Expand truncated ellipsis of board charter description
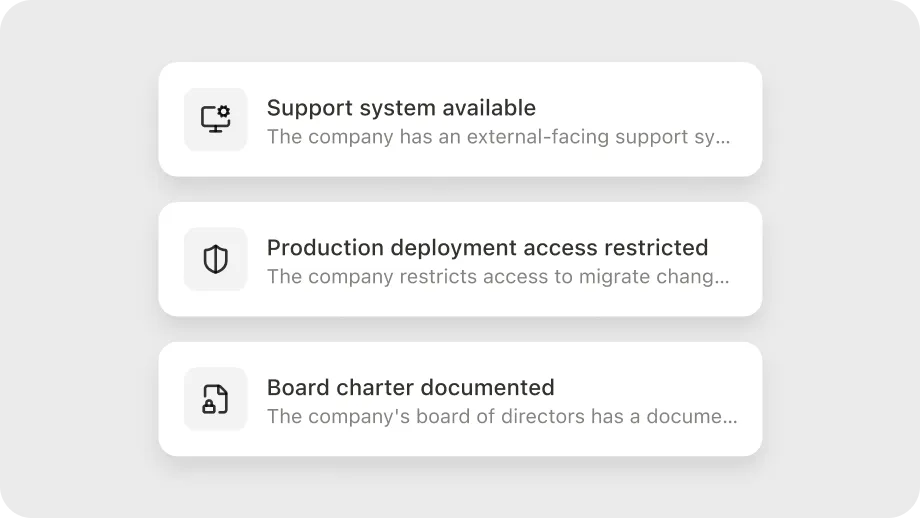920x518 pixels. point(731,418)
